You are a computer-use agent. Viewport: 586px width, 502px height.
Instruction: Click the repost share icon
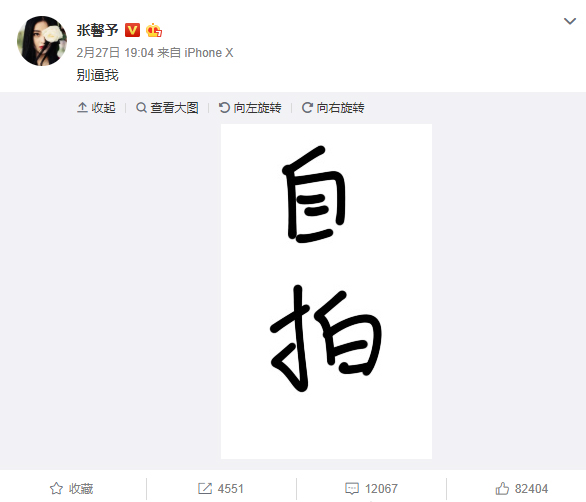[x=205, y=489]
